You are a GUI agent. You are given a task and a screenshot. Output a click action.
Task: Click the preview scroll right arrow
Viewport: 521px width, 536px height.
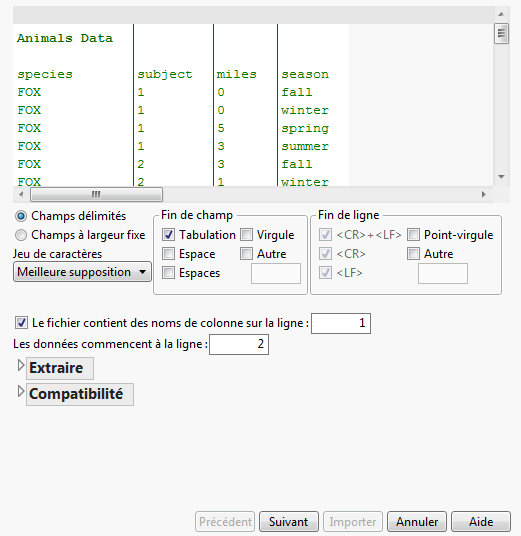pyautogui.click(x=484, y=195)
